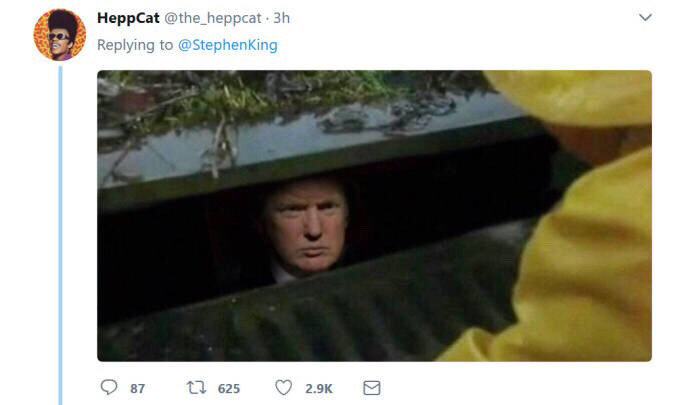This screenshot has height=405, width=690.
Task: Open the attached storm drain image
Action: click(x=374, y=216)
